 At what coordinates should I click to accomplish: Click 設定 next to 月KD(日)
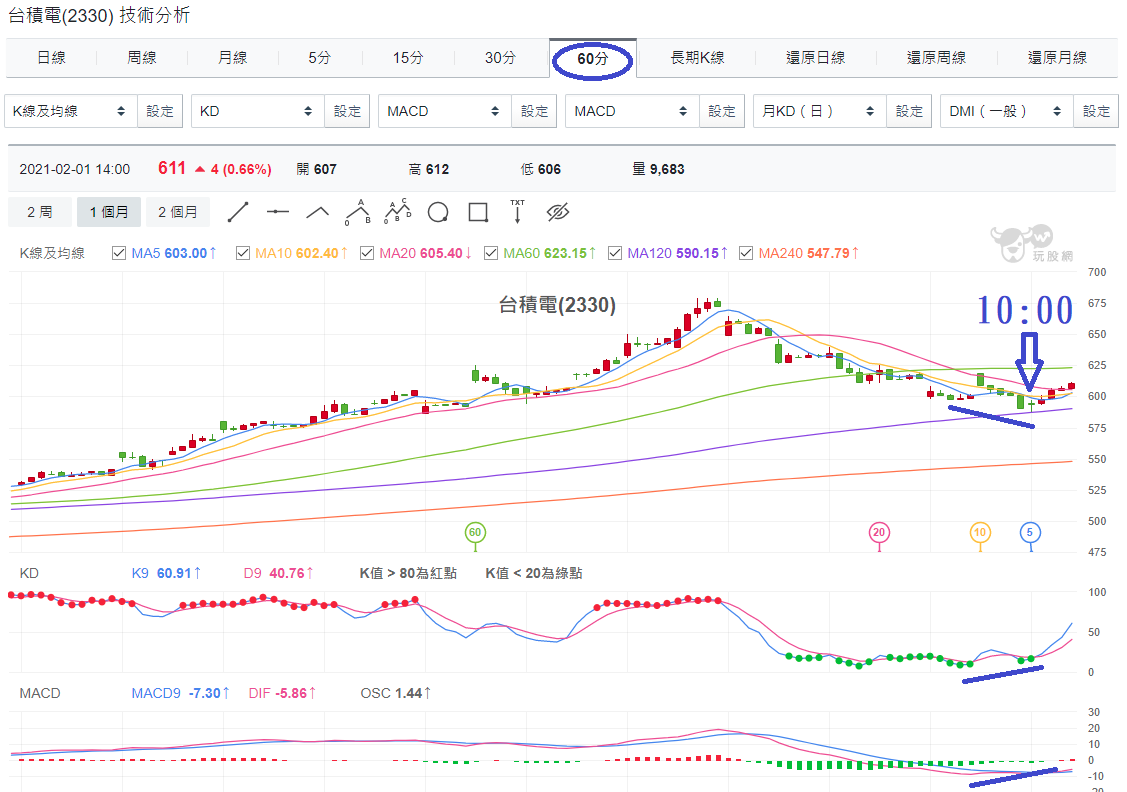[909, 111]
